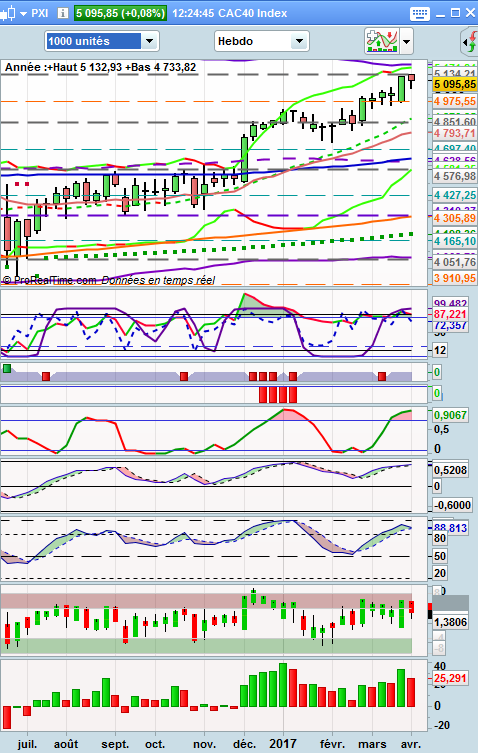
Task: Click the 1,3806 indicator value label
Action: [x=450, y=622]
